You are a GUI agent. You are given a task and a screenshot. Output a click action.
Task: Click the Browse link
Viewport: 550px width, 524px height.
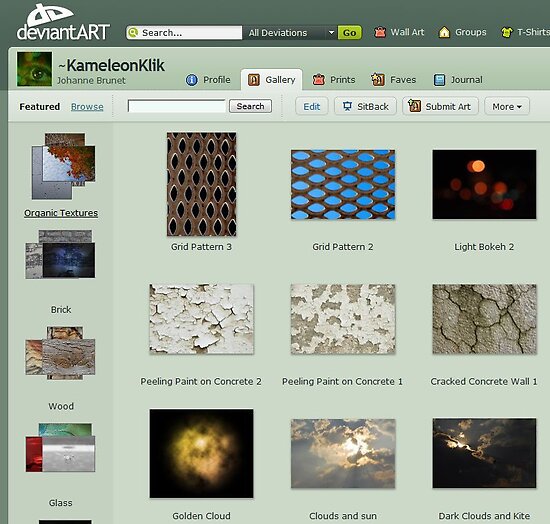tap(87, 107)
